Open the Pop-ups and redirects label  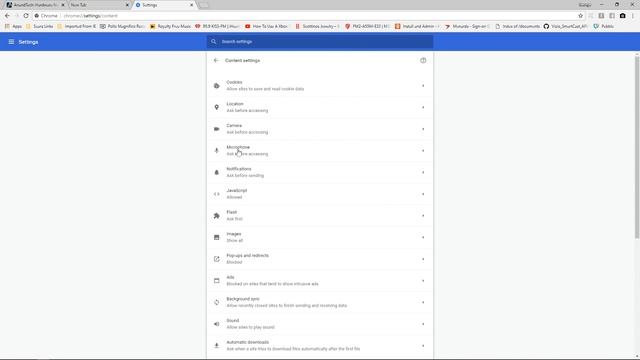[247, 256]
